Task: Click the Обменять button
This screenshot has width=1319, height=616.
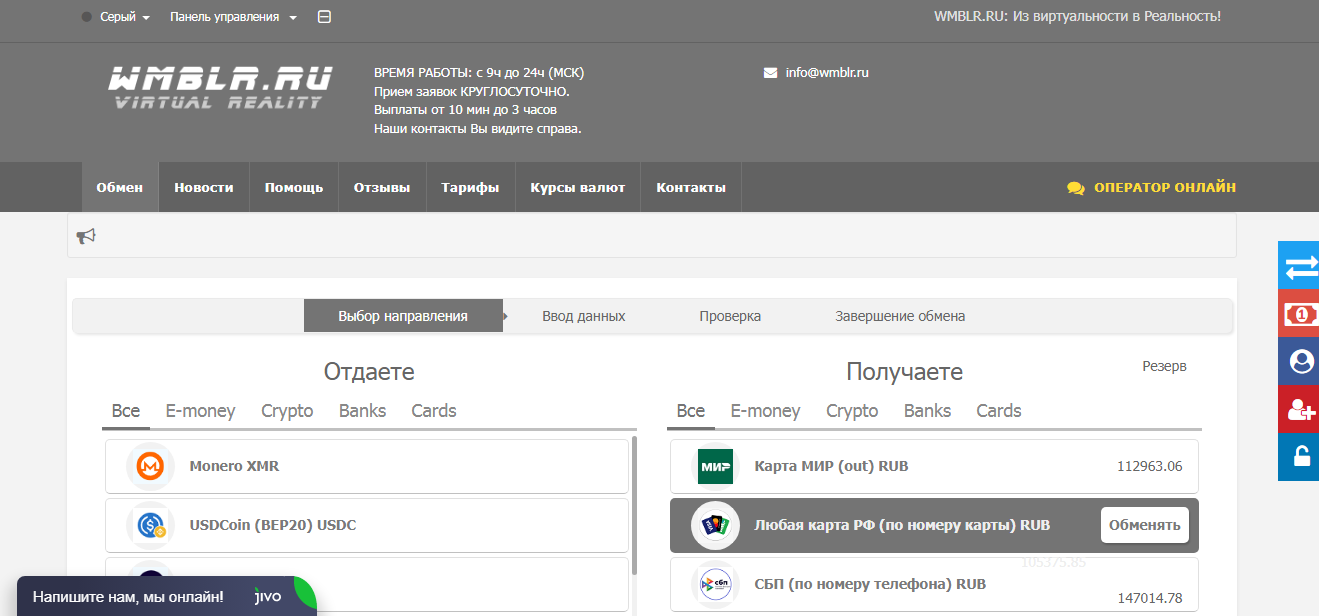Action: (1145, 525)
